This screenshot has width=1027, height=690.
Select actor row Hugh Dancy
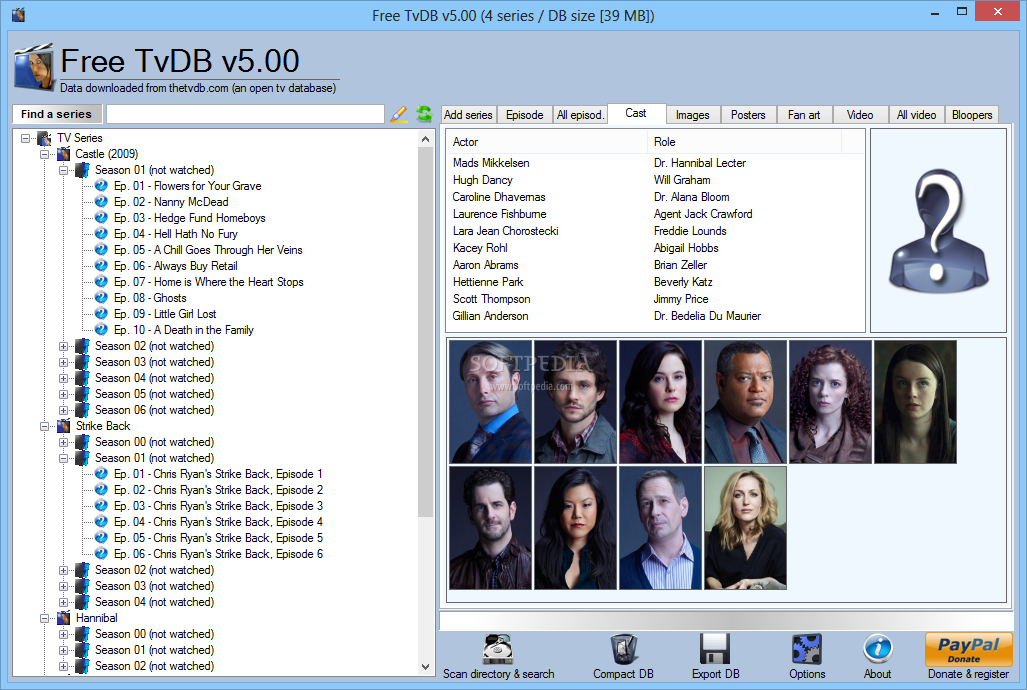[x=483, y=180]
